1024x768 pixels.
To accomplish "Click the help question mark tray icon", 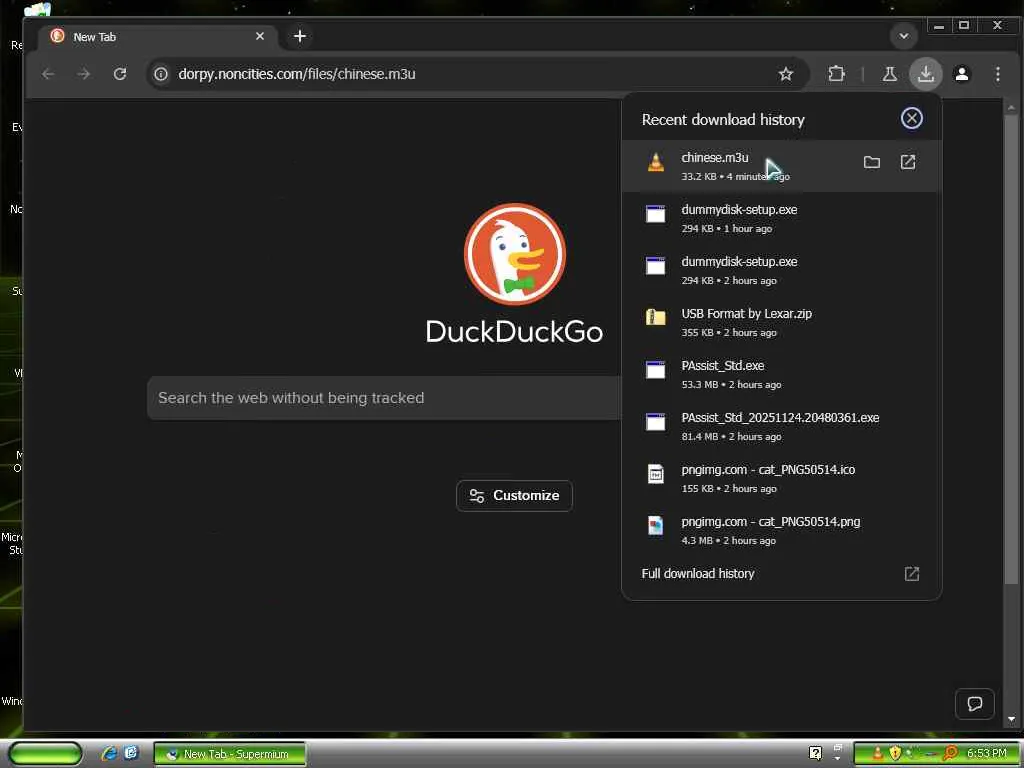I will point(815,753).
